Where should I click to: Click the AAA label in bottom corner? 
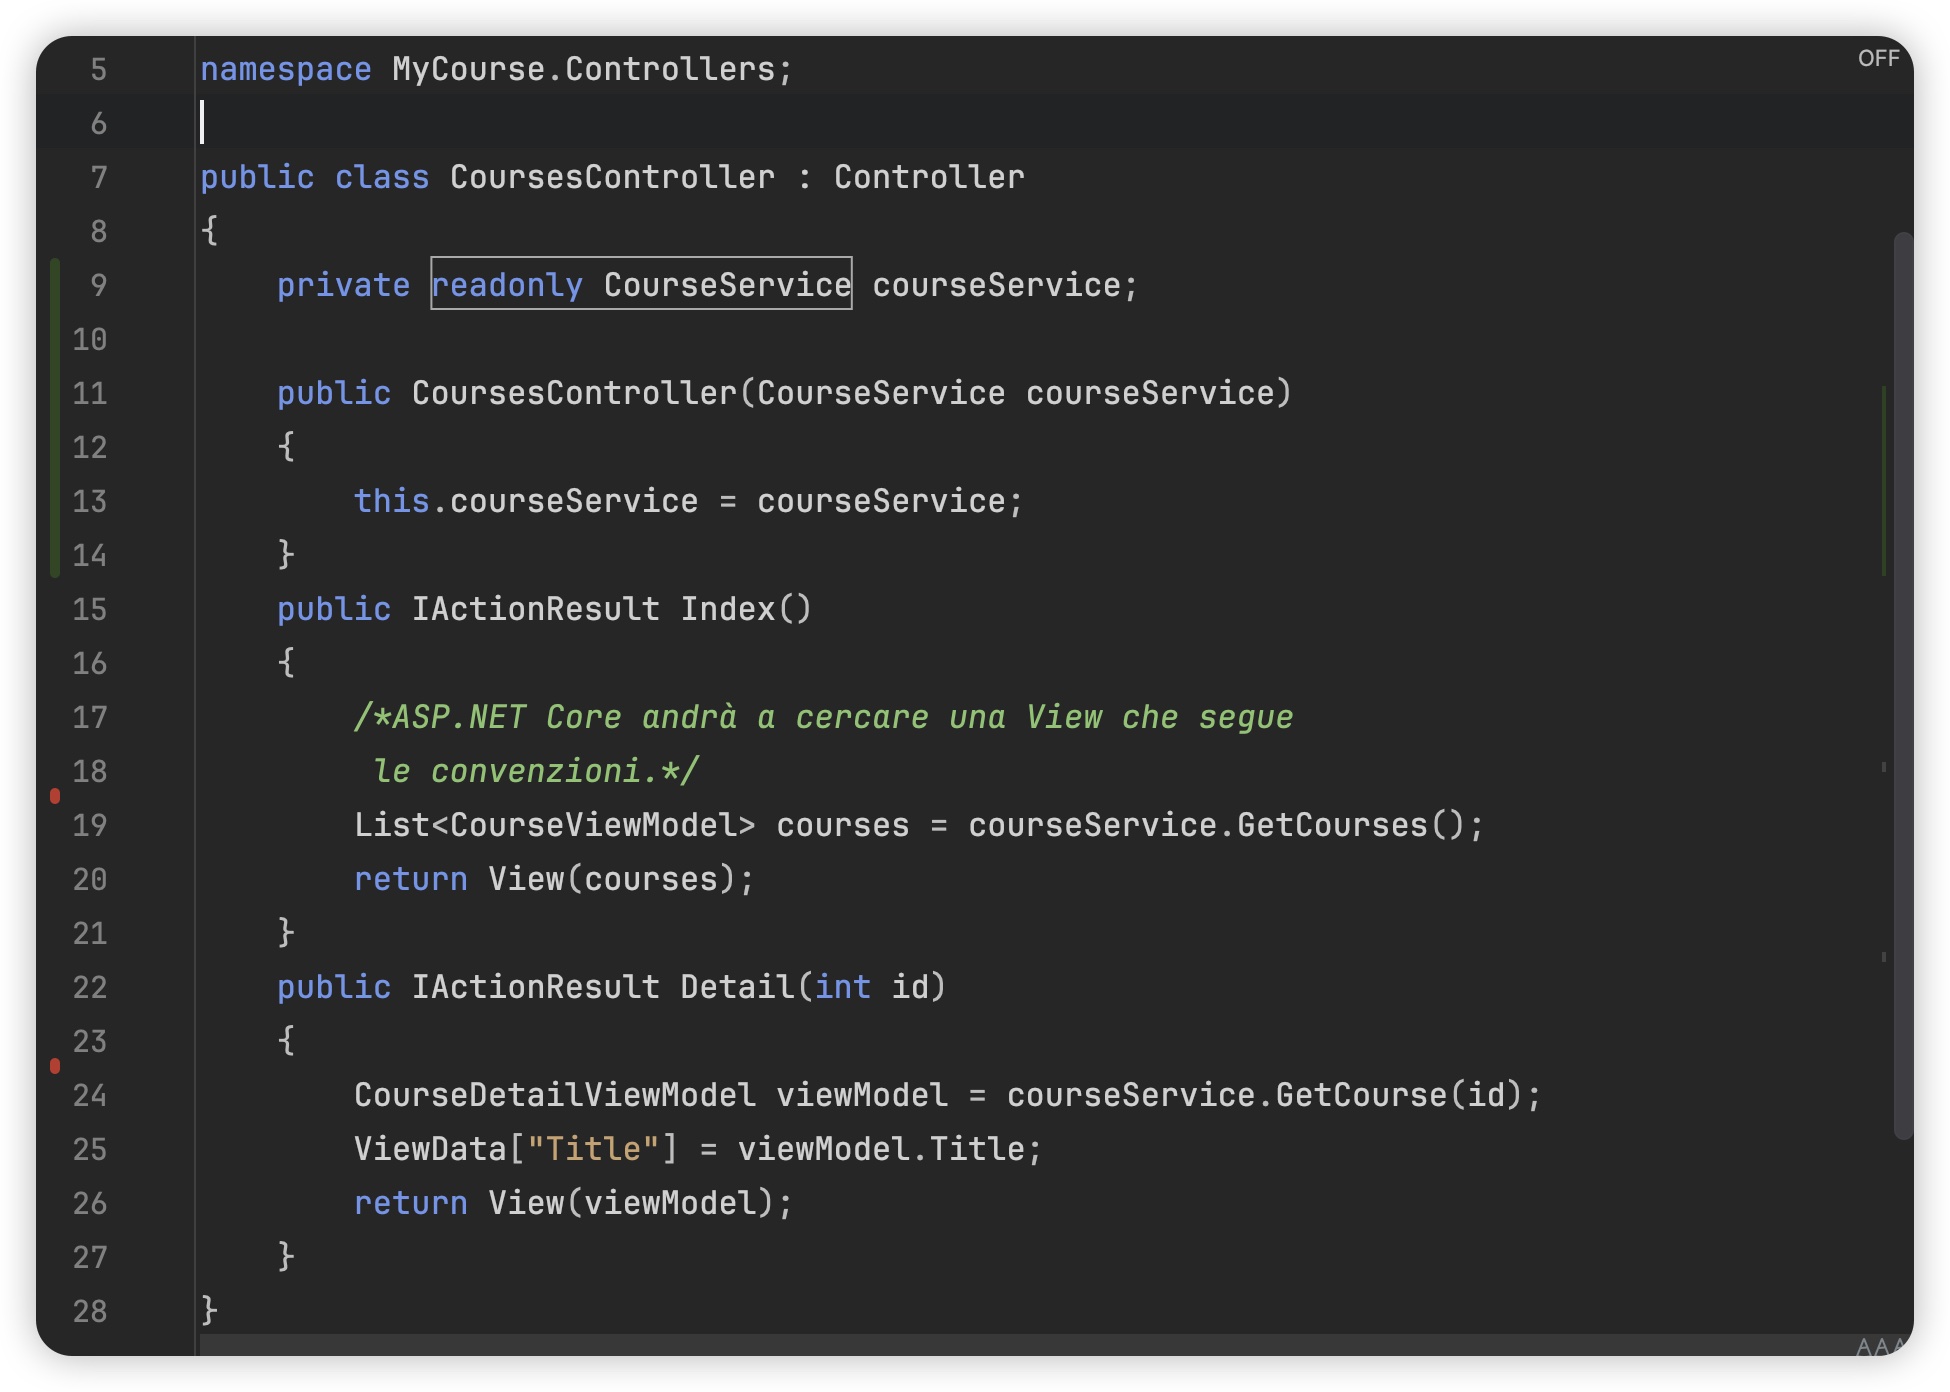point(1880,1346)
